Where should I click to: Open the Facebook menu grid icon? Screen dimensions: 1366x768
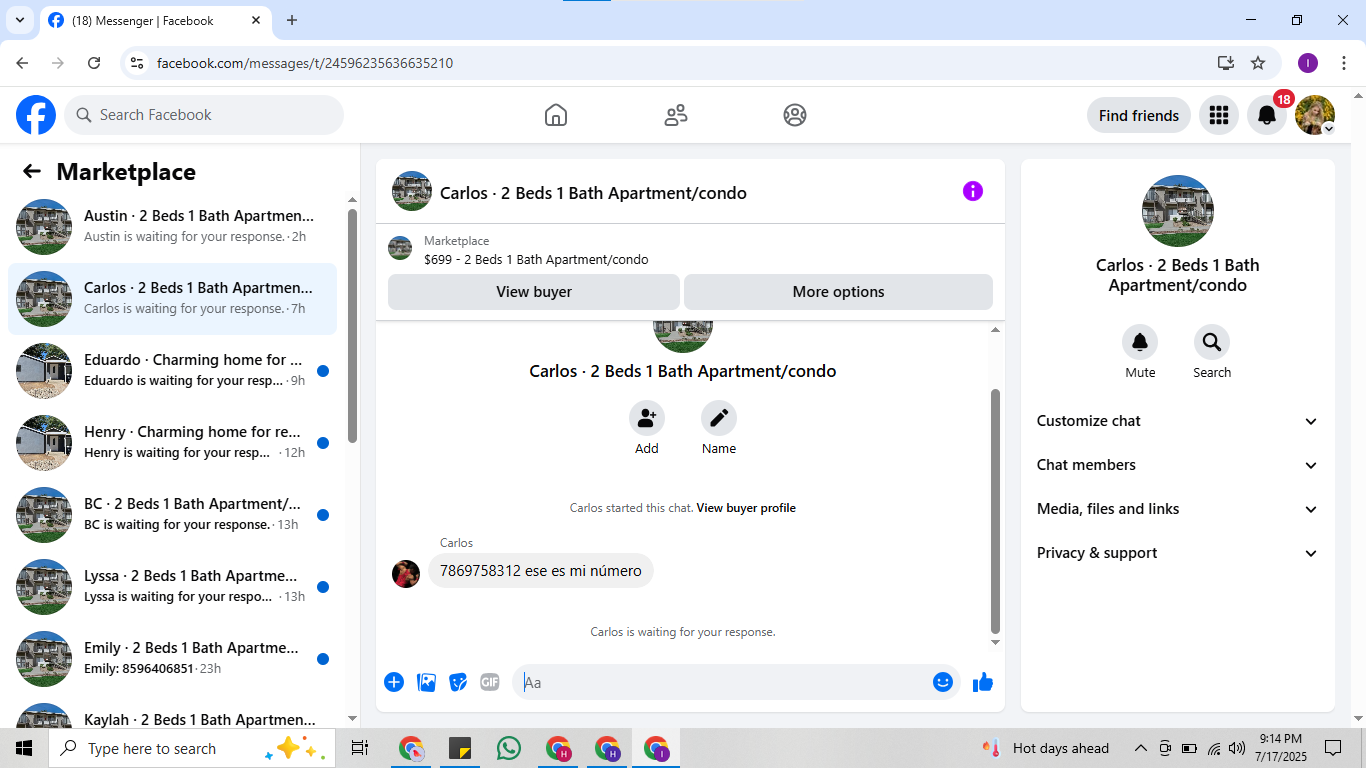[1218, 115]
